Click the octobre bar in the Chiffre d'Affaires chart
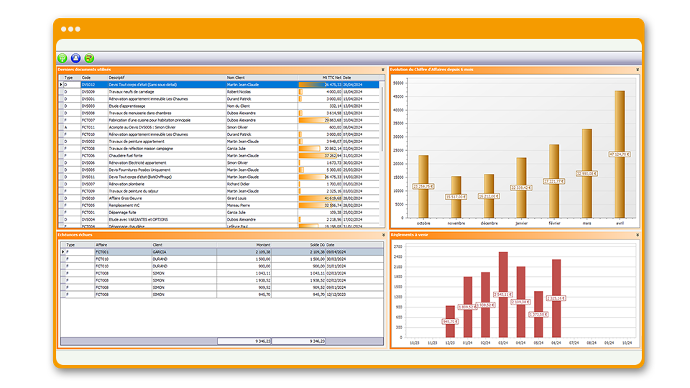 click(423, 187)
